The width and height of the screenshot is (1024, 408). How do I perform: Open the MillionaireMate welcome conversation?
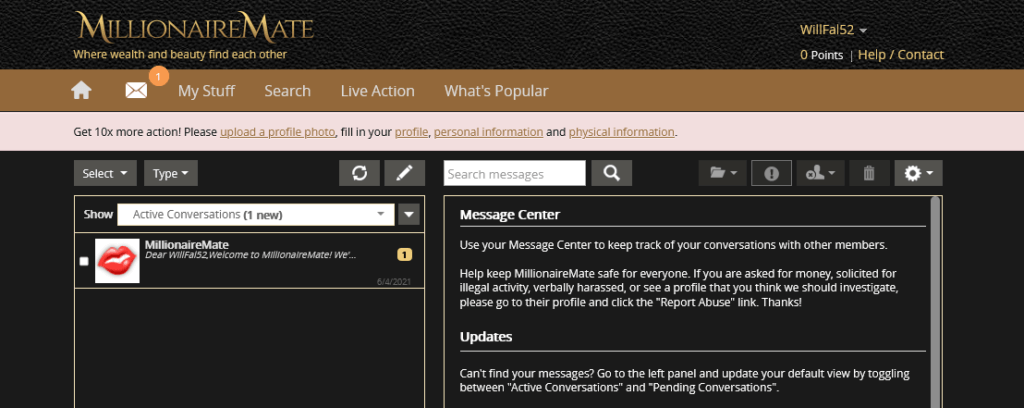[249, 260]
